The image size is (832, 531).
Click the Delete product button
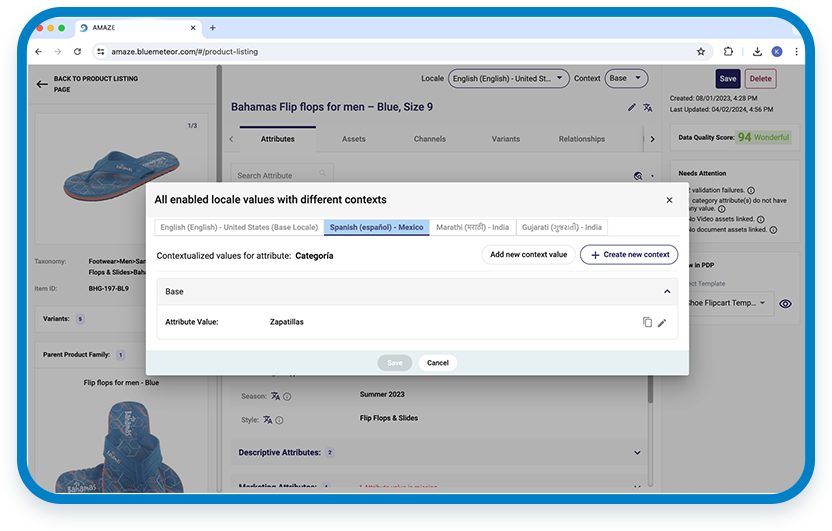tap(760, 79)
